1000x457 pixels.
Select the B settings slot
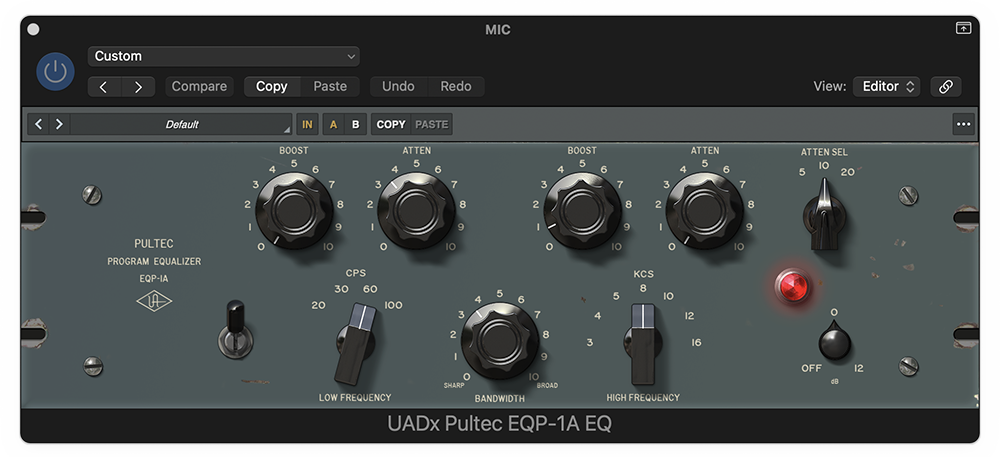[x=355, y=124]
